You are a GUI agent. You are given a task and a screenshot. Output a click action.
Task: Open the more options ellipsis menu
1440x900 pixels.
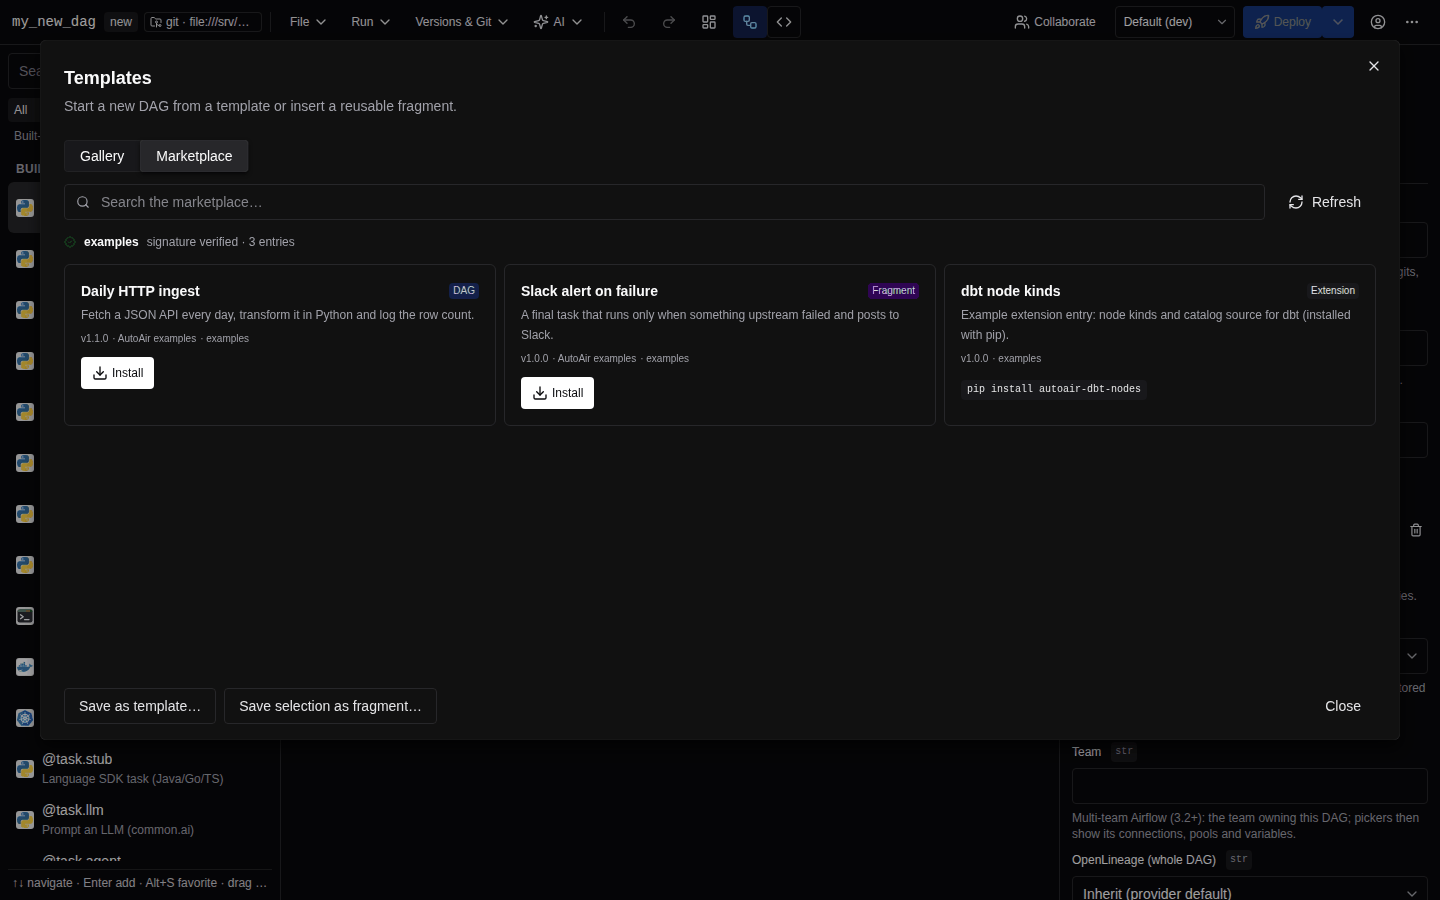pyautogui.click(x=1412, y=22)
